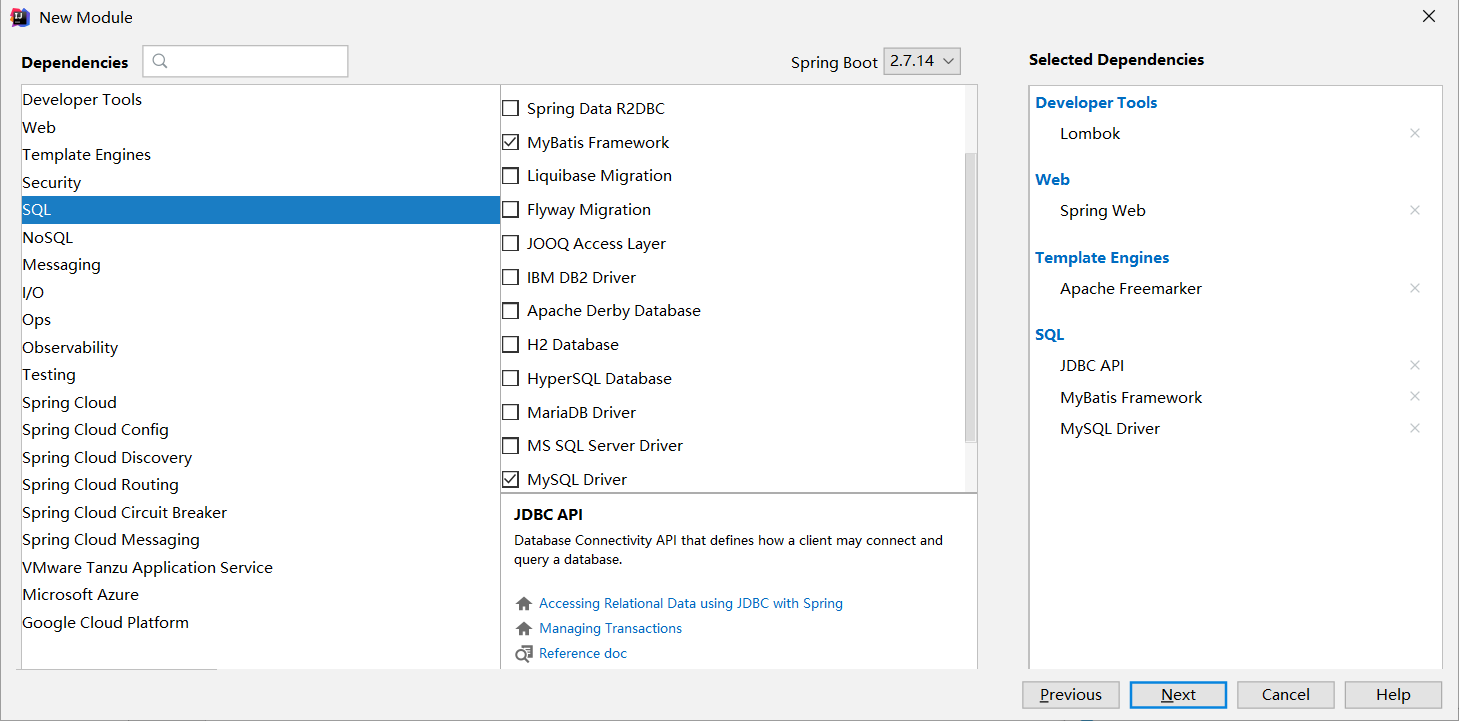Click the Previous button
This screenshot has width=1459, height=721.
1070,695
